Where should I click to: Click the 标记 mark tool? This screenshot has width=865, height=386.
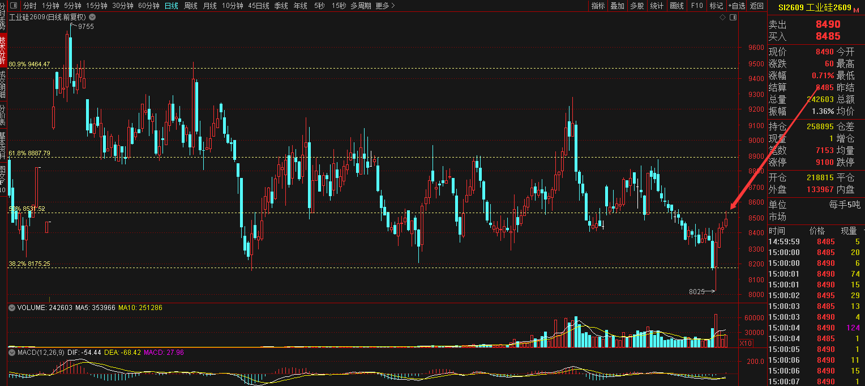(716, 6)
